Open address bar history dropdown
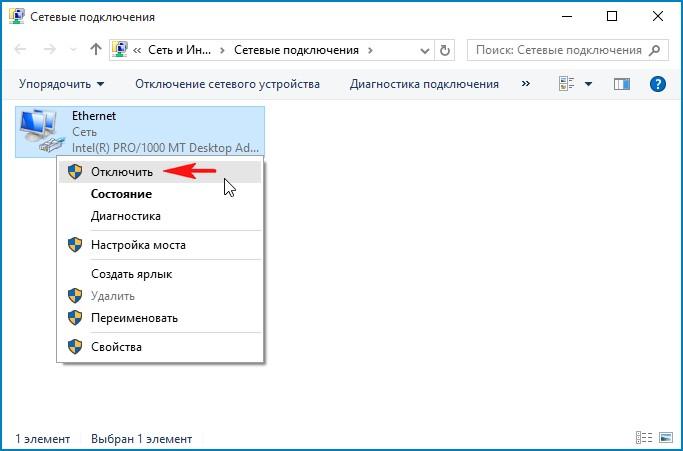Screen dimensions: 683x451 425,51
